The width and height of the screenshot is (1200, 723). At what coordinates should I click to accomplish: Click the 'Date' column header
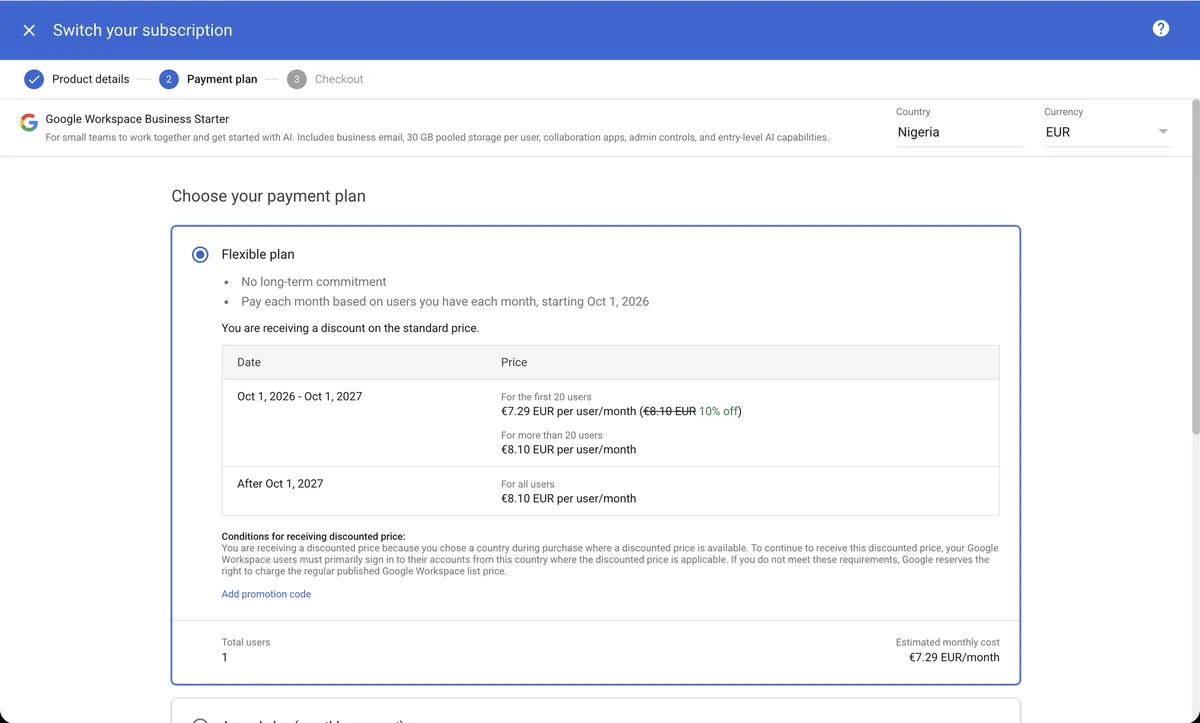tap(249, 362)
